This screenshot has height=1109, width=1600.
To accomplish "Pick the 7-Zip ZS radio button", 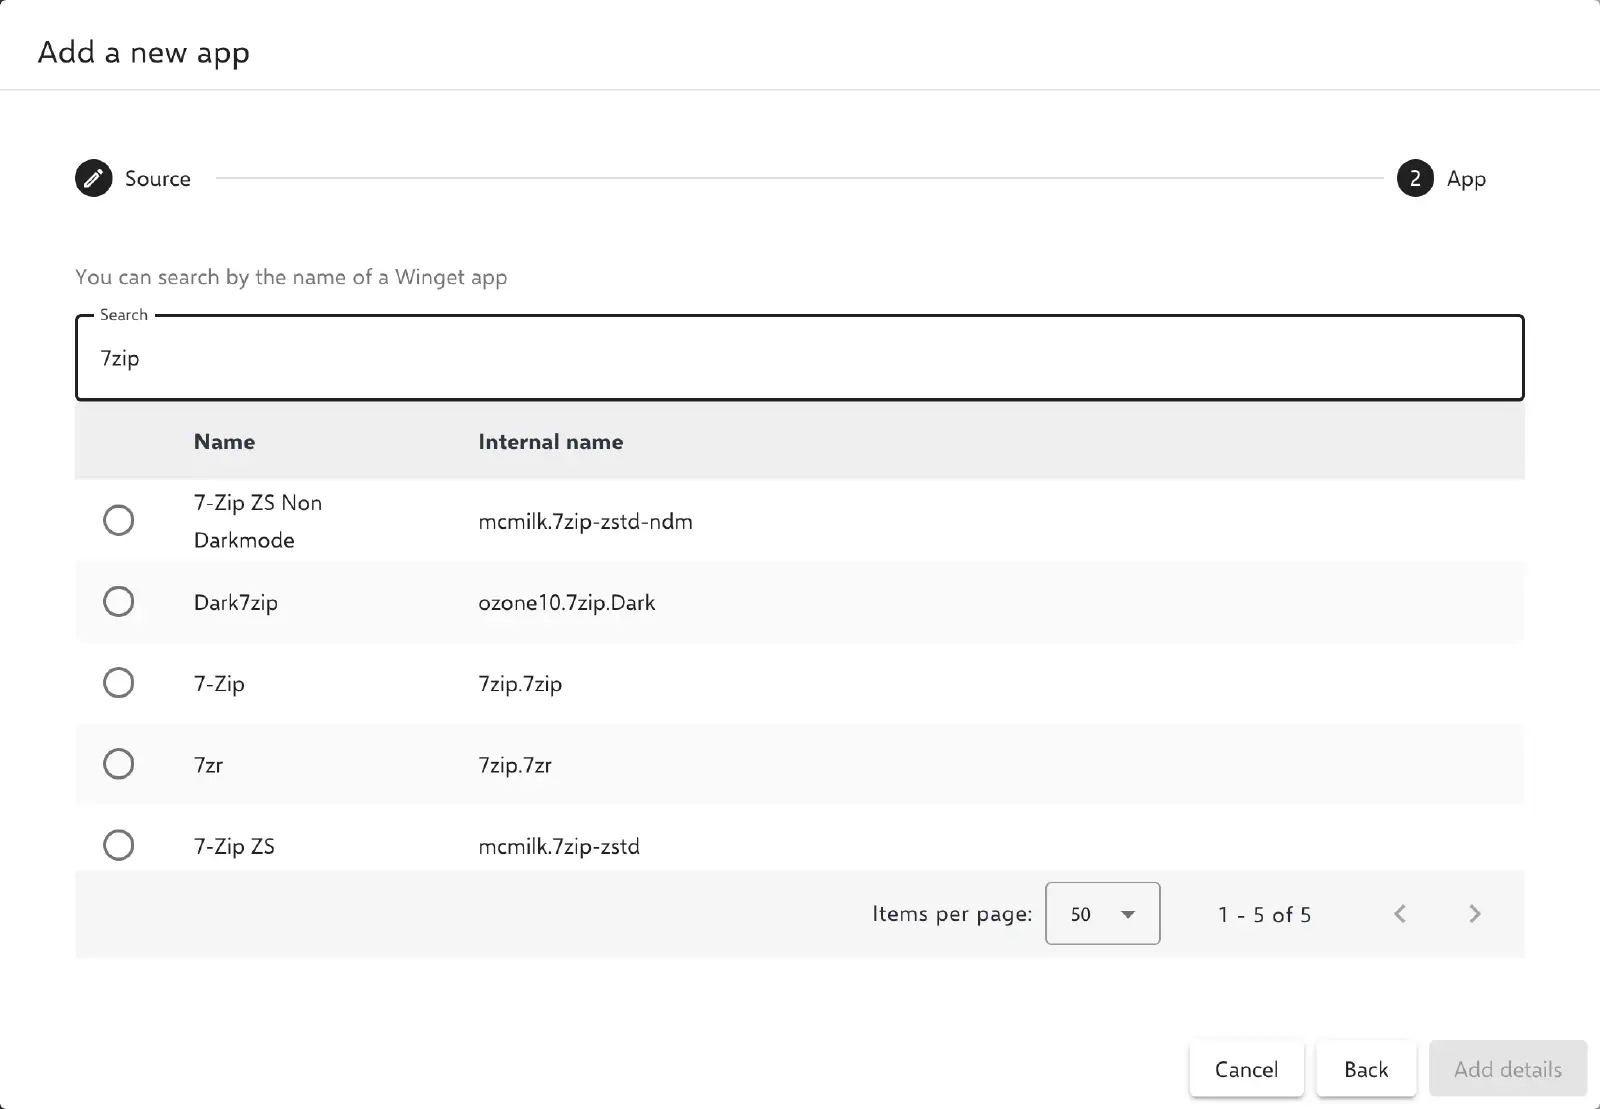I will click(x=119, y=845).
